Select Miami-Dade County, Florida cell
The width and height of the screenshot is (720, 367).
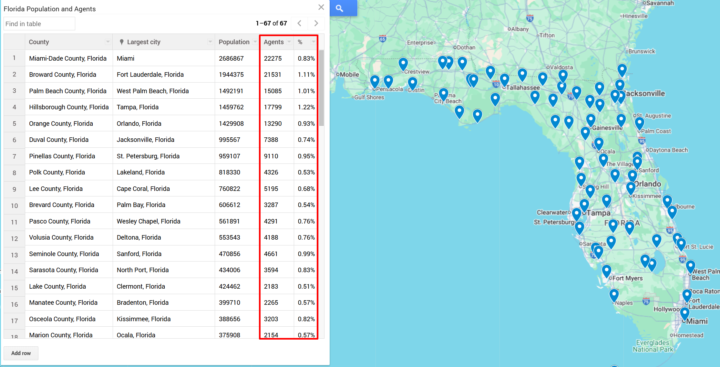pos(69,58)
